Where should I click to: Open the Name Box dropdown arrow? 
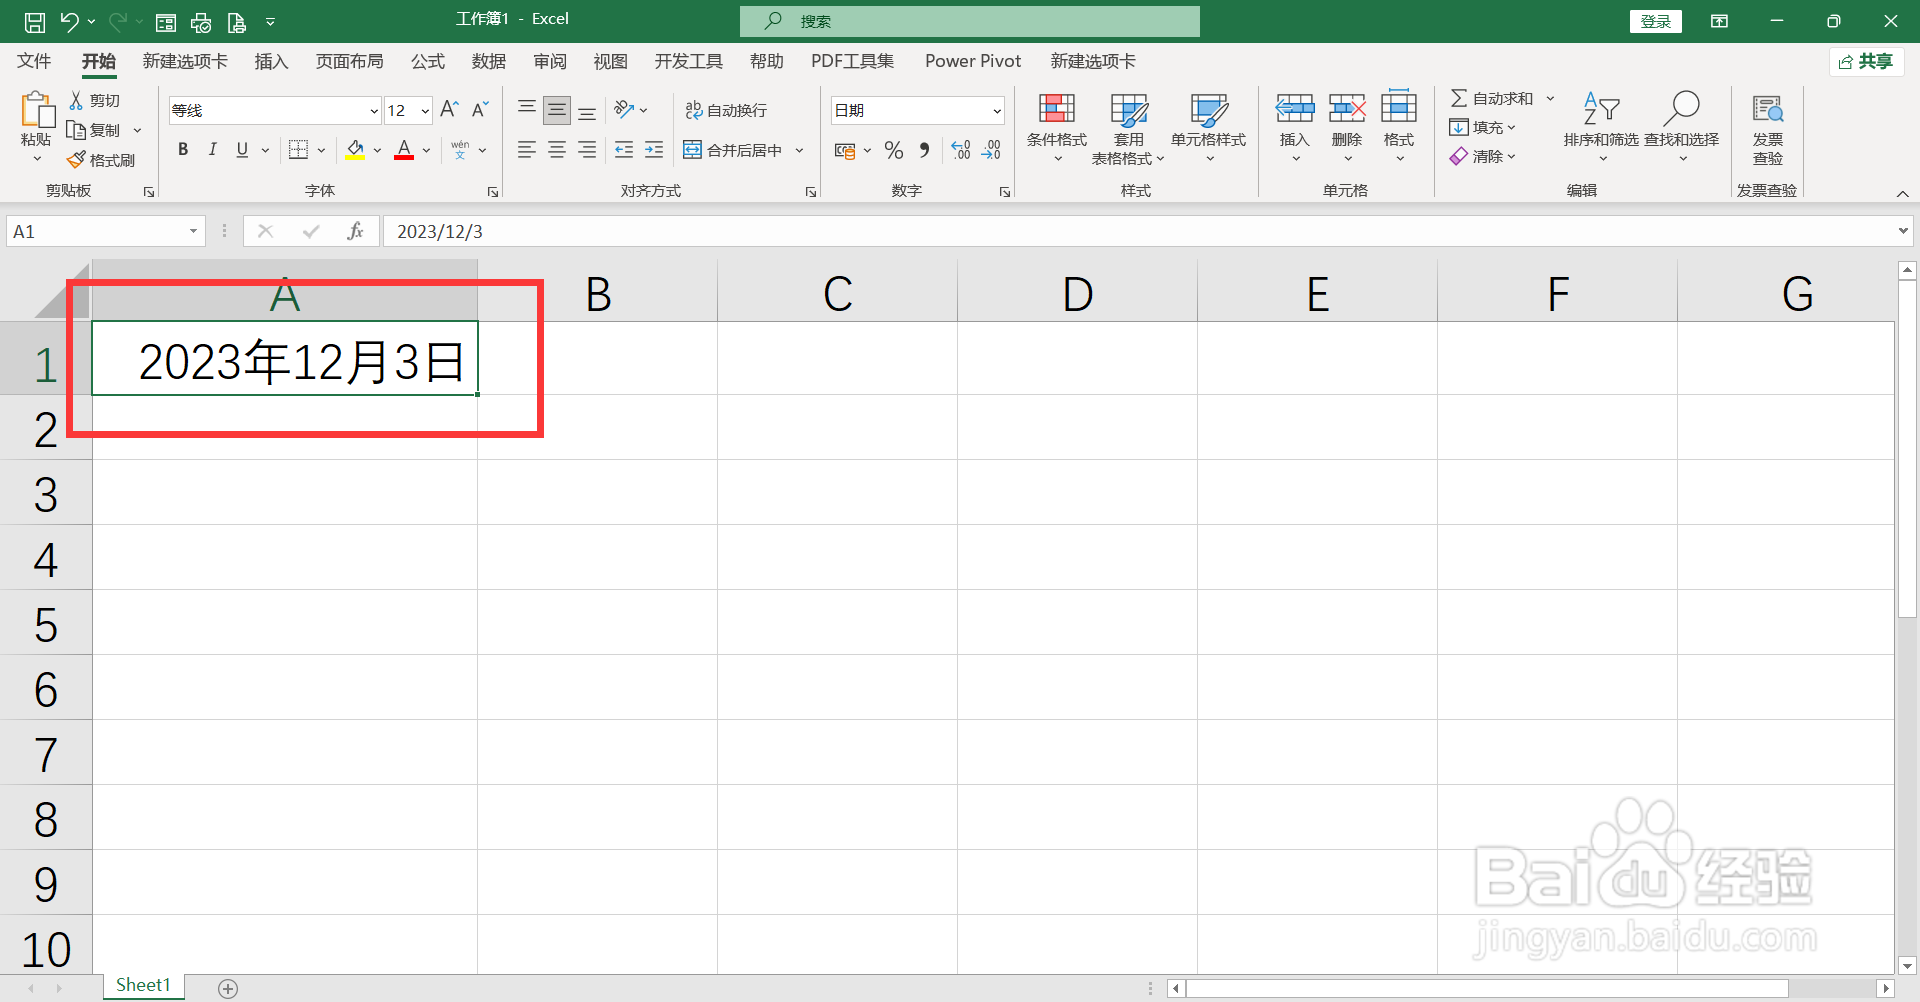(x=193, y=231)
